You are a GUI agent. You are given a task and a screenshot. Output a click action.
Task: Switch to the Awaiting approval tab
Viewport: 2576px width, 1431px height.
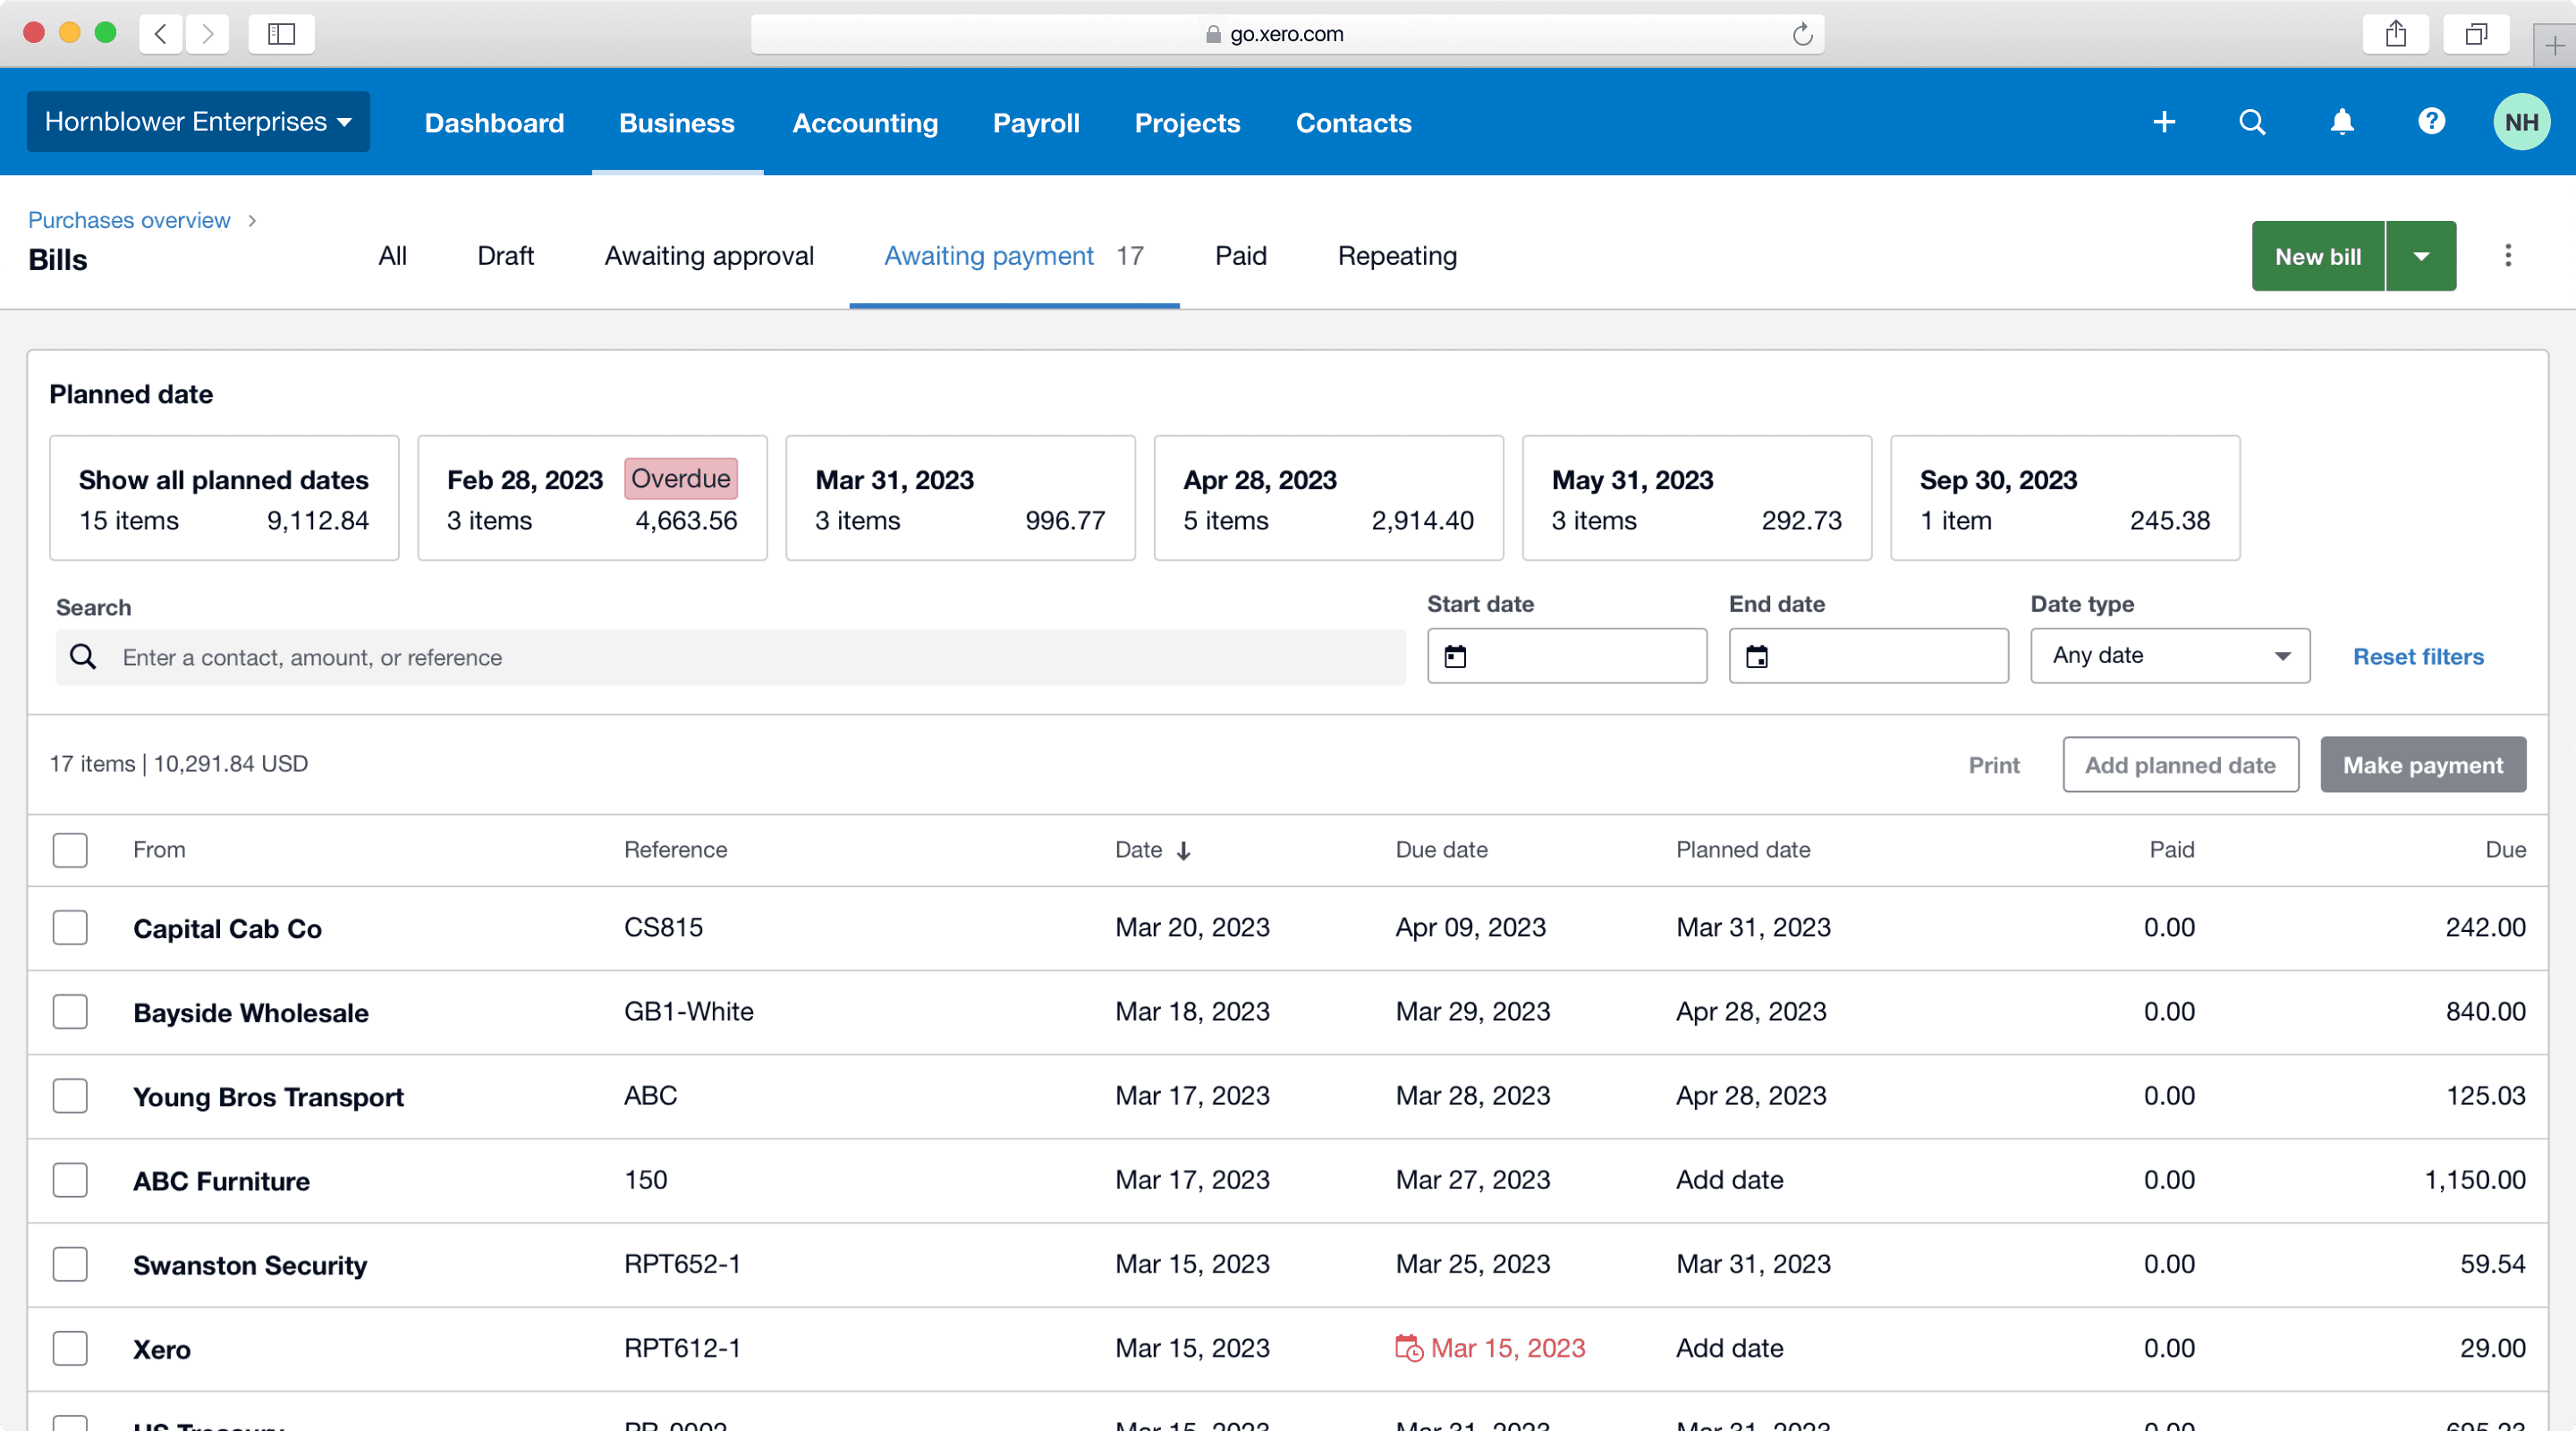pos(709,256)
